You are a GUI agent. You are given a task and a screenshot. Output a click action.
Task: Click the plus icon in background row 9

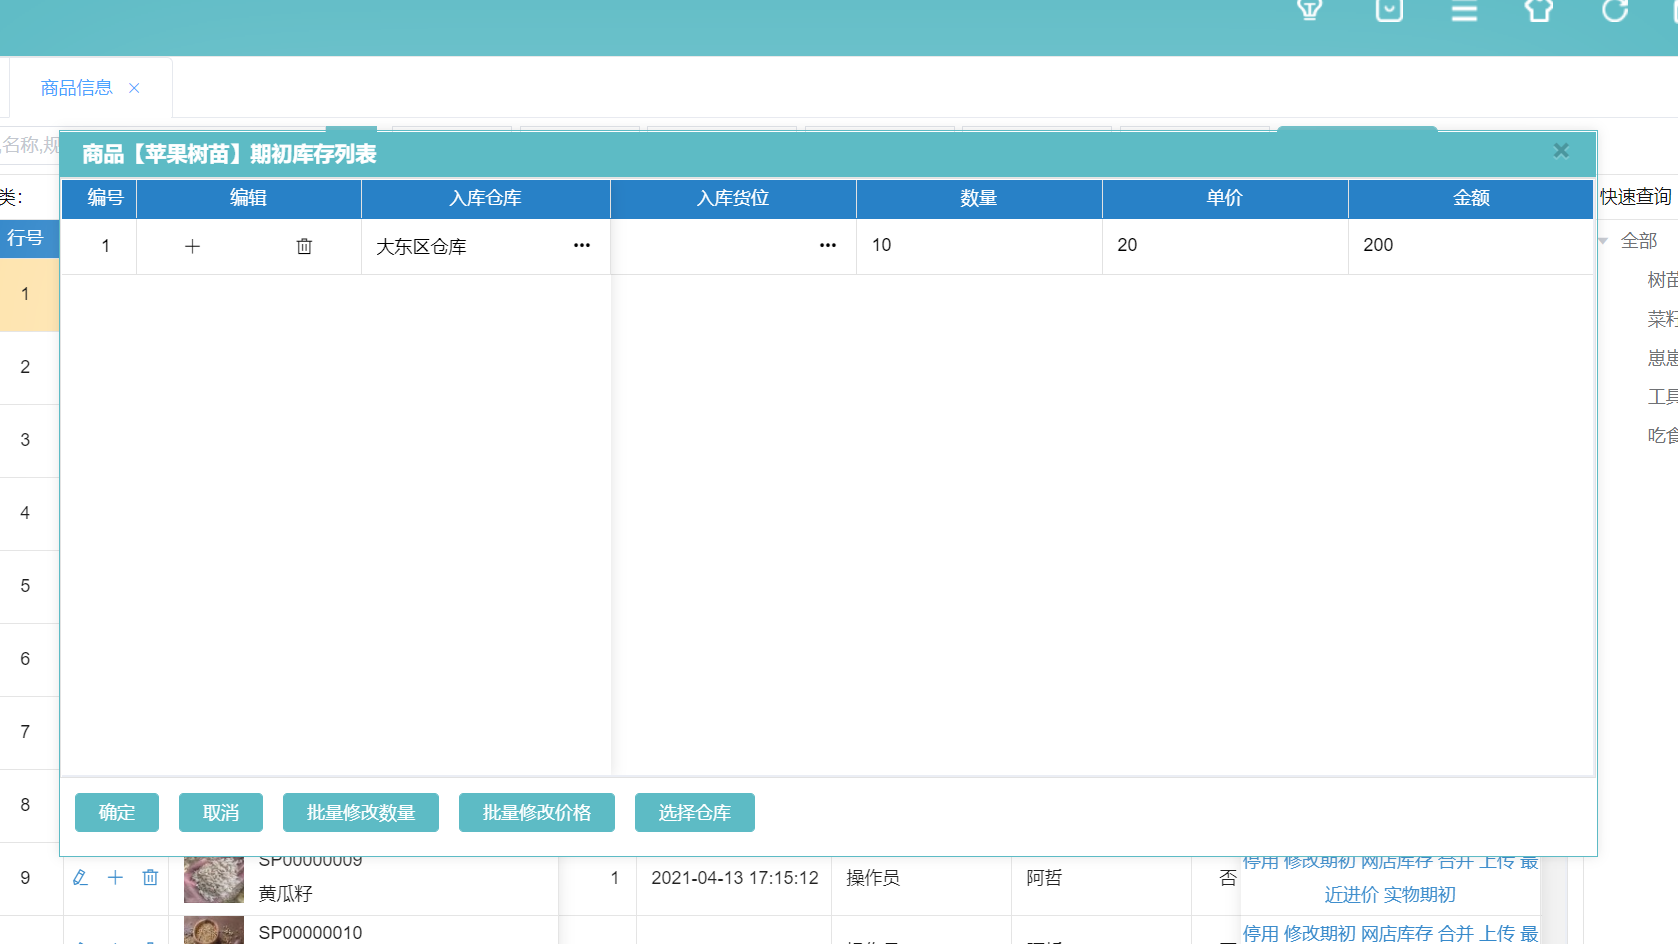click(115, 878)
